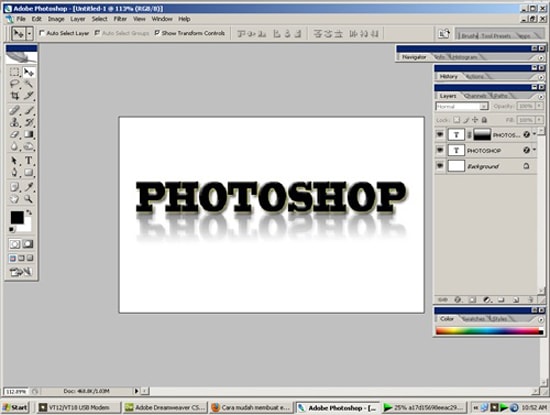This screenshot has width=550, height=415.
Task: Open the Opacity slider arrow
Action: 539,106
